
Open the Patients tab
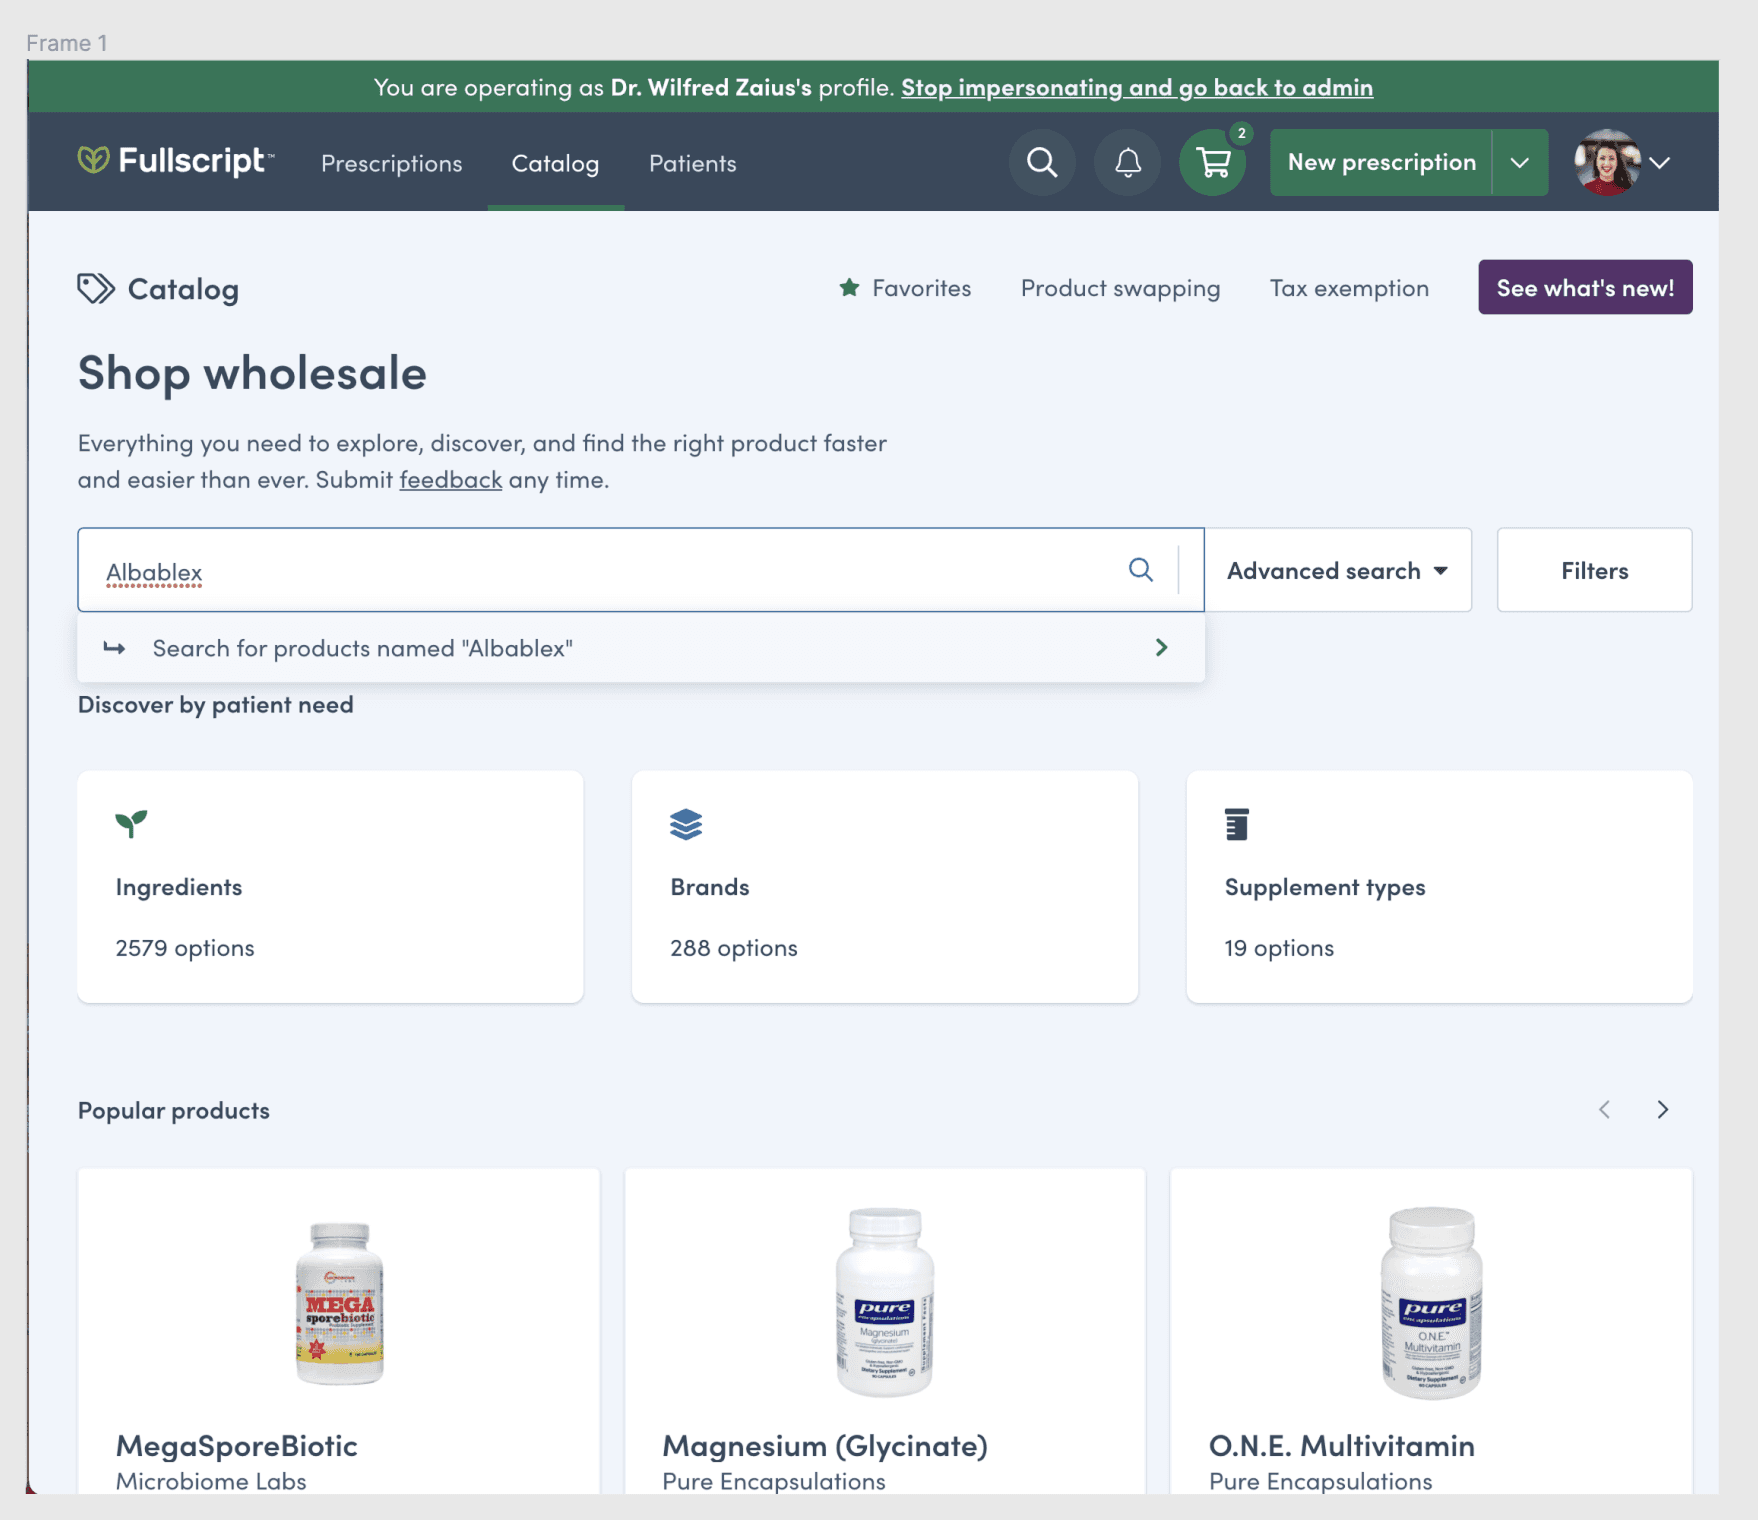tap(692, 163)
